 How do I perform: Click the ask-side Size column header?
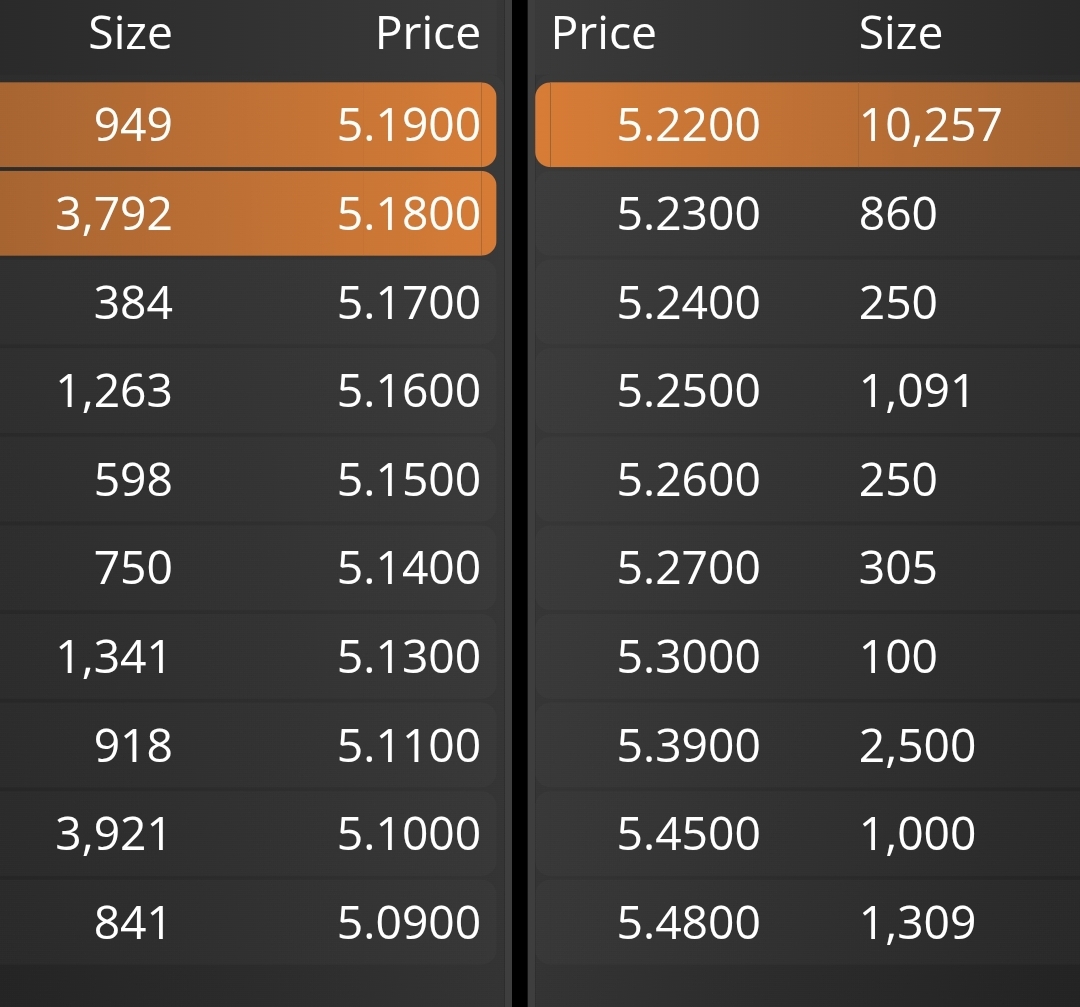click(900, 33)
